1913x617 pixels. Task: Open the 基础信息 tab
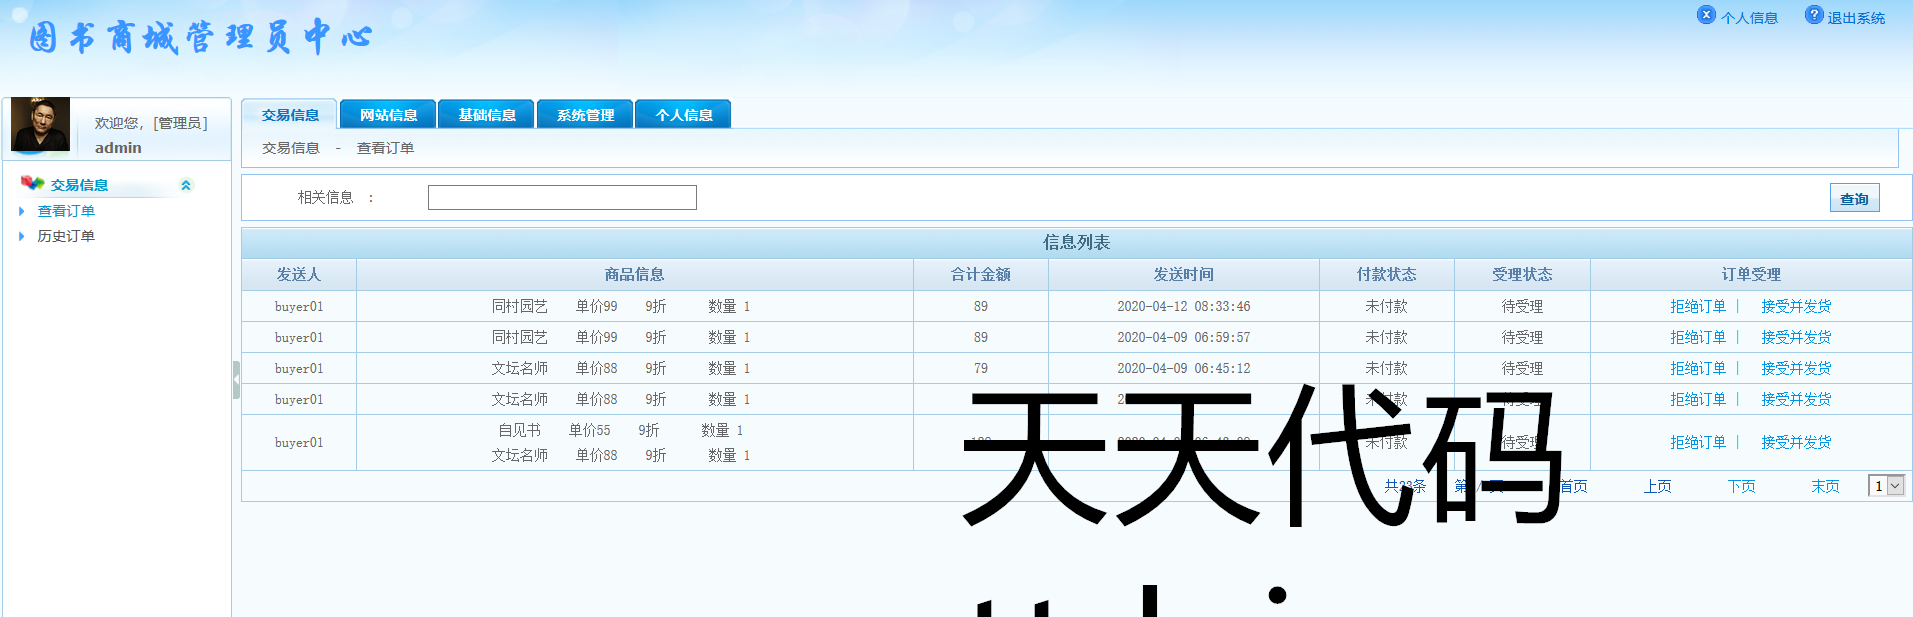(x=486, y=115)
